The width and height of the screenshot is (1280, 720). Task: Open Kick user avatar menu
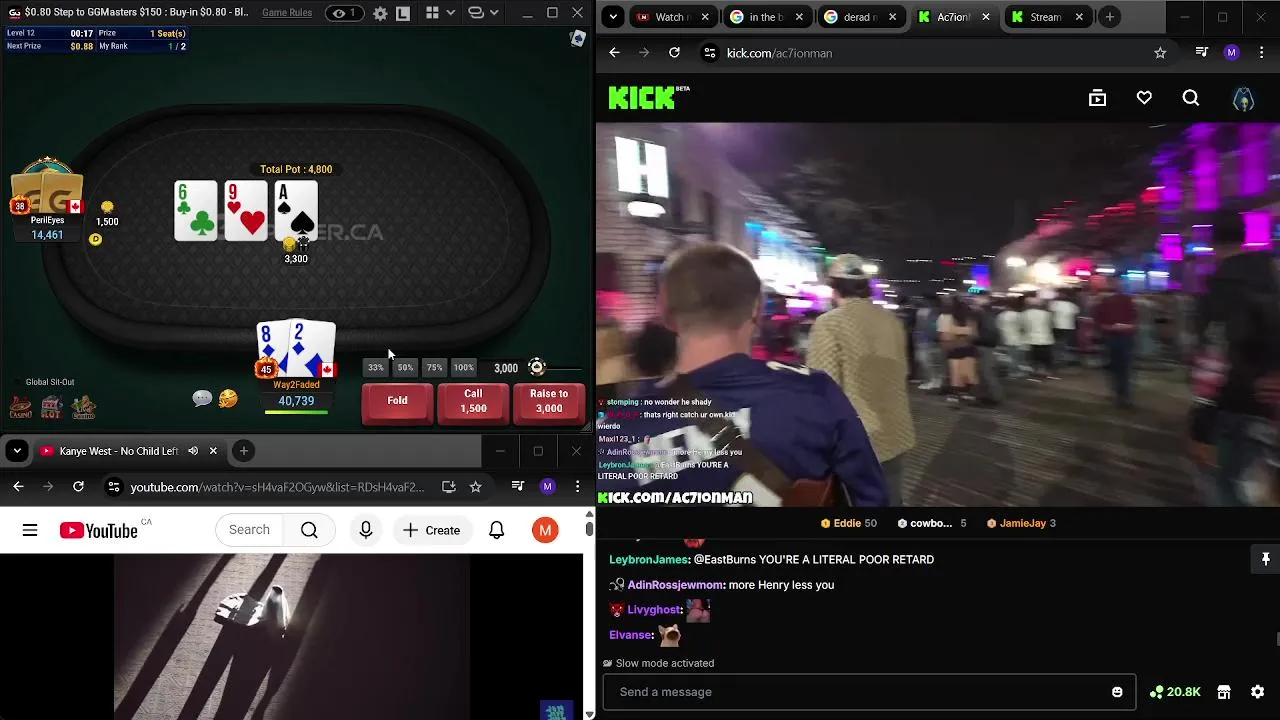pos(1243,98)
